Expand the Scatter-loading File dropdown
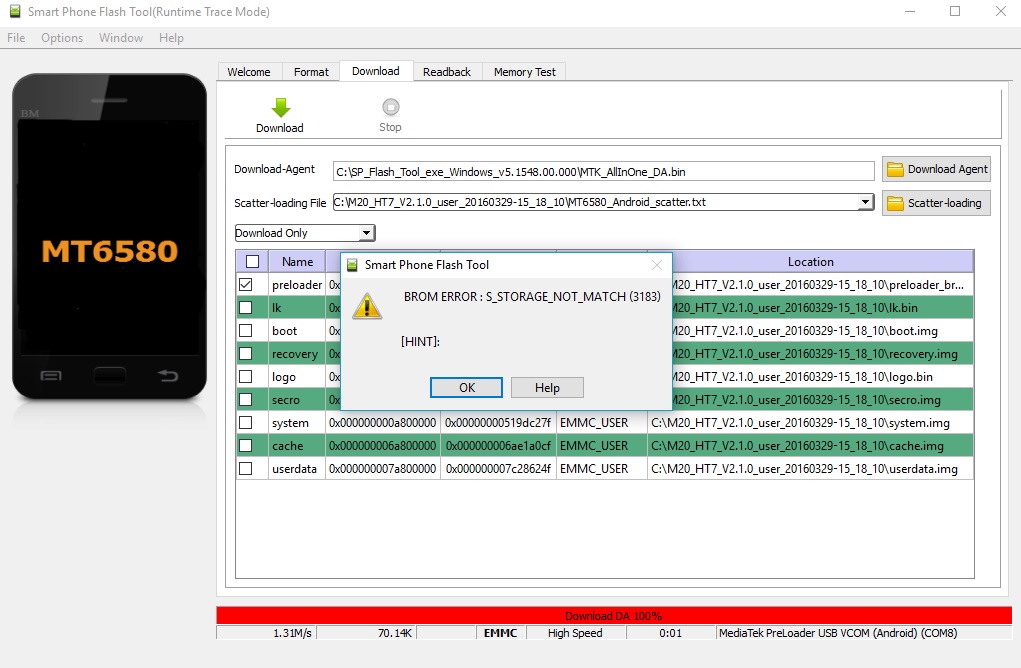The image size is (1021, 668). (865, 203)
